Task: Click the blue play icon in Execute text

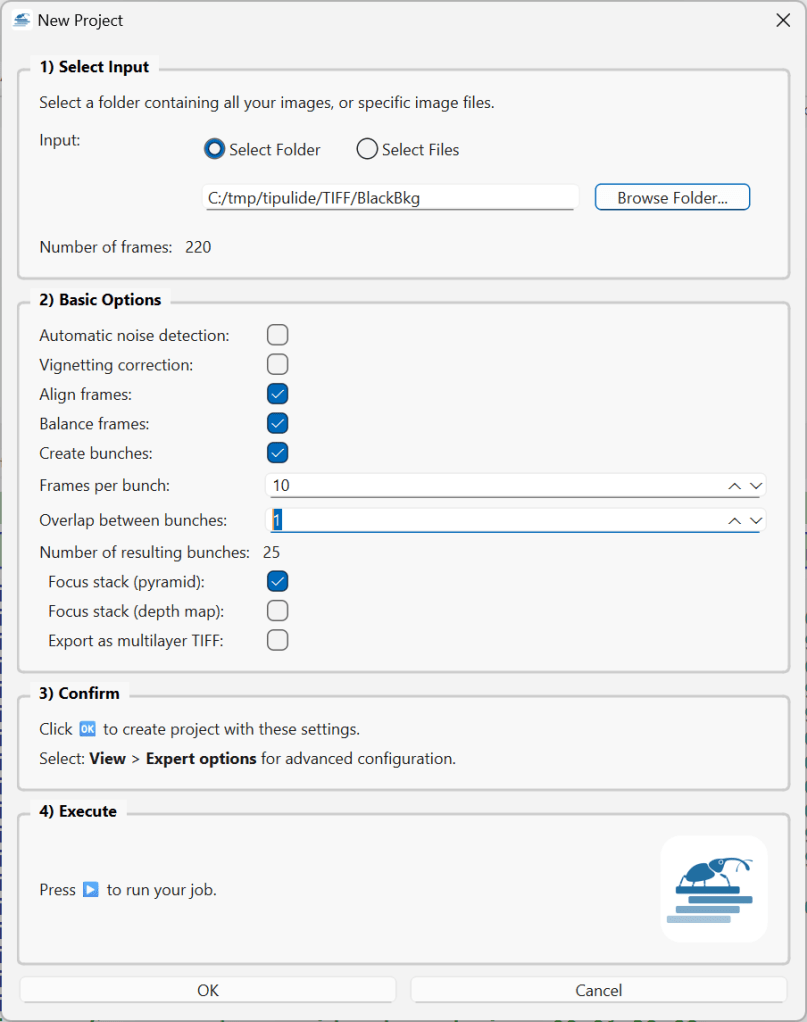Action: pyautogui.click(x=91, y=889)
